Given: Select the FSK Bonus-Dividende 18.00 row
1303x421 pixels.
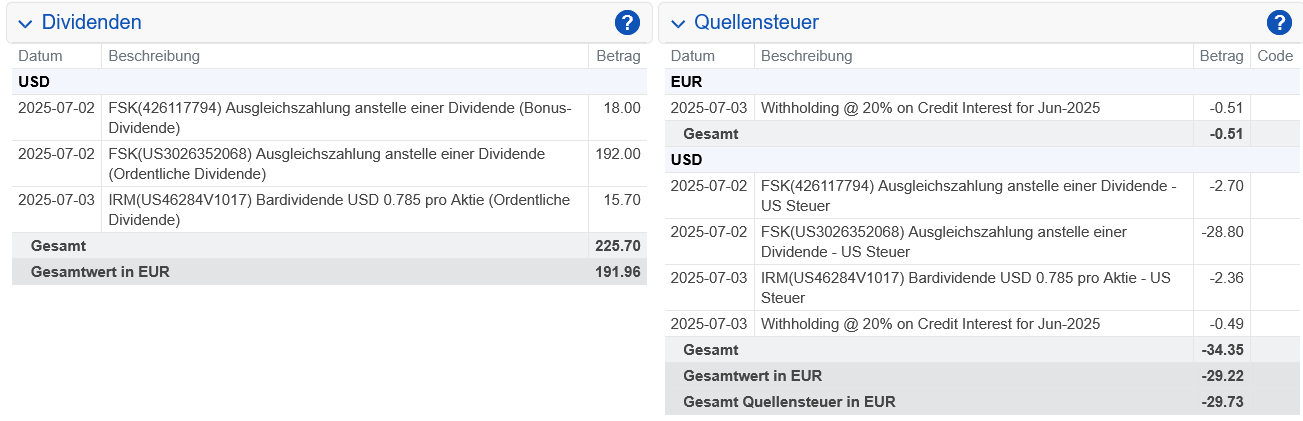Looking at the screenshot, I should point(329,117).
